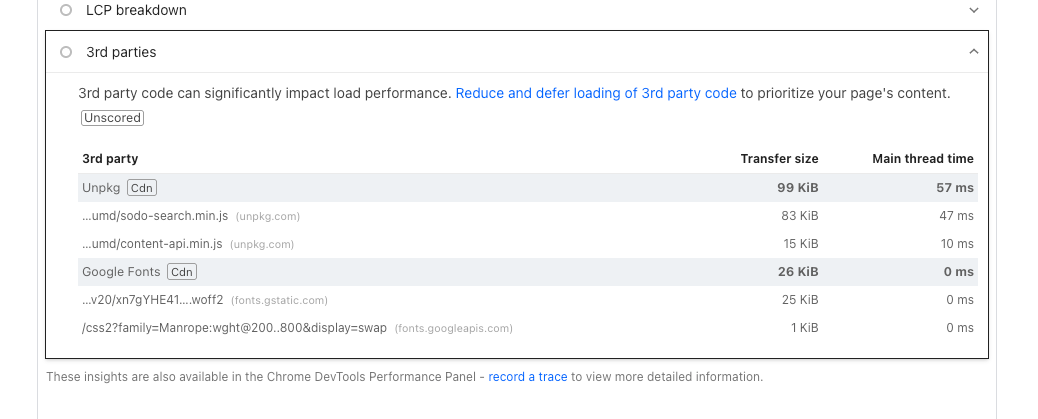This screenshot has height=419, width=1038.
Task: Open 'Reduce and defer loading of 3rd party code' link
Action: [596, 93]
